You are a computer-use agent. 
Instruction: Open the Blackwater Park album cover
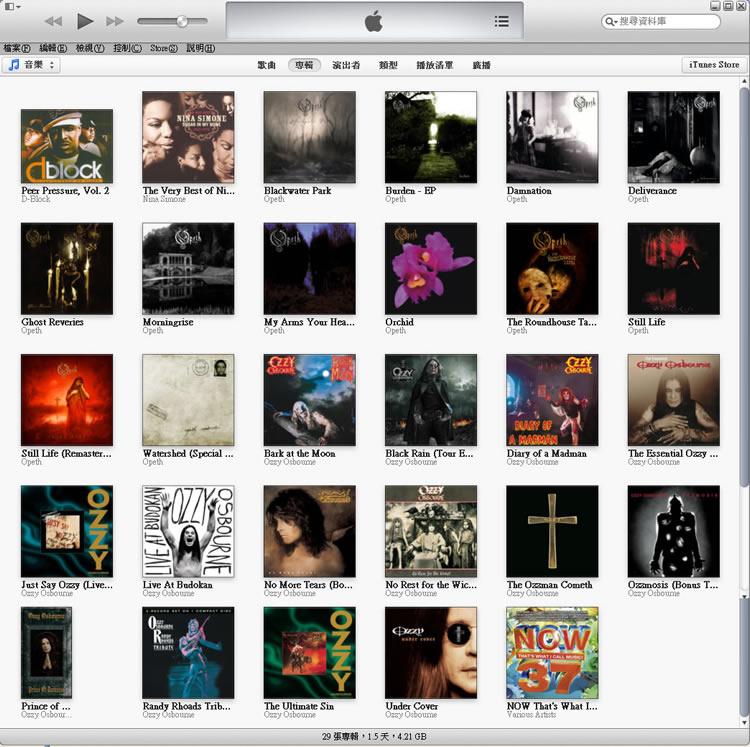pyautogui.click(x=309, y=137)
